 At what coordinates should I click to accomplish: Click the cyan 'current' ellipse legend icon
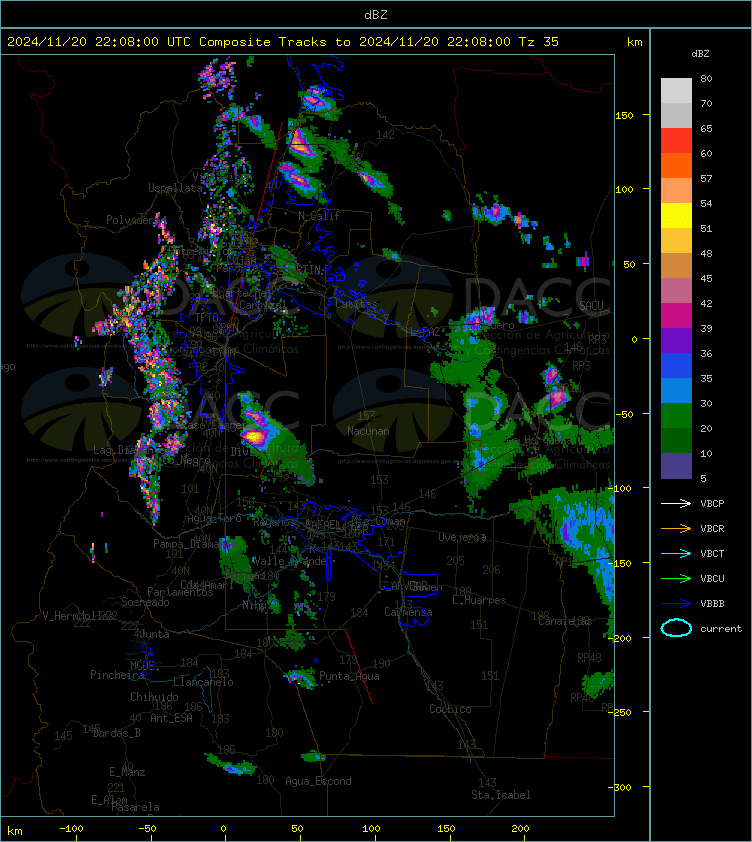(x=676, y=628)
